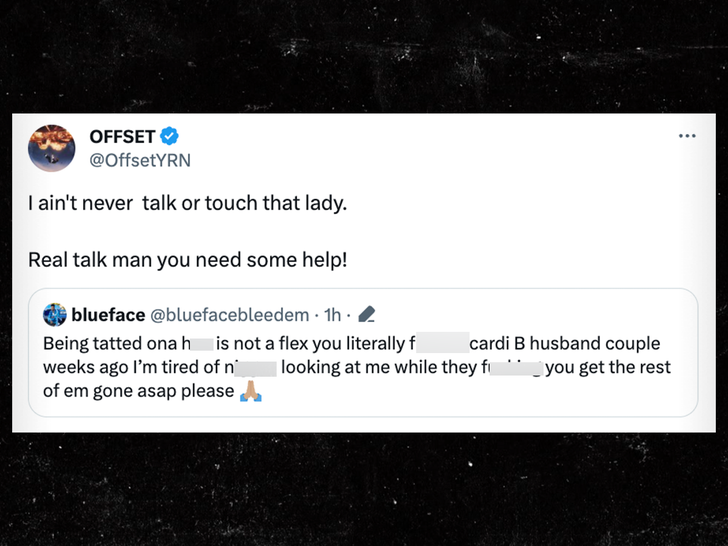Click the praying hands emoji
This screenshot has height=546, width=728.
[x=249, y=392]
